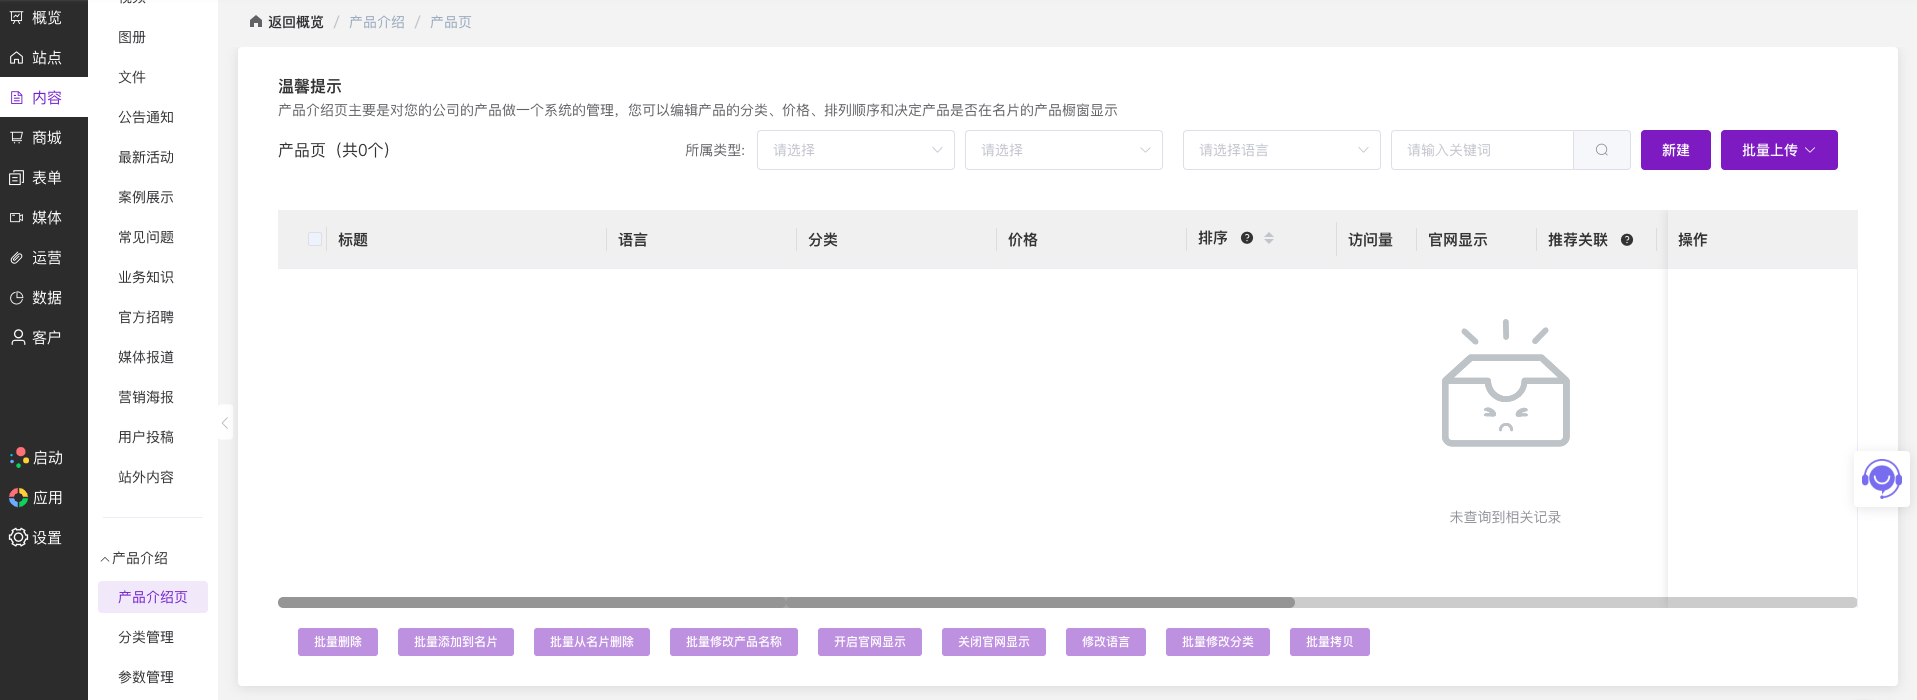Go to 分类管理 in the submenu
This screenshot has height=700, width=1917.
[x=146, y=637]
